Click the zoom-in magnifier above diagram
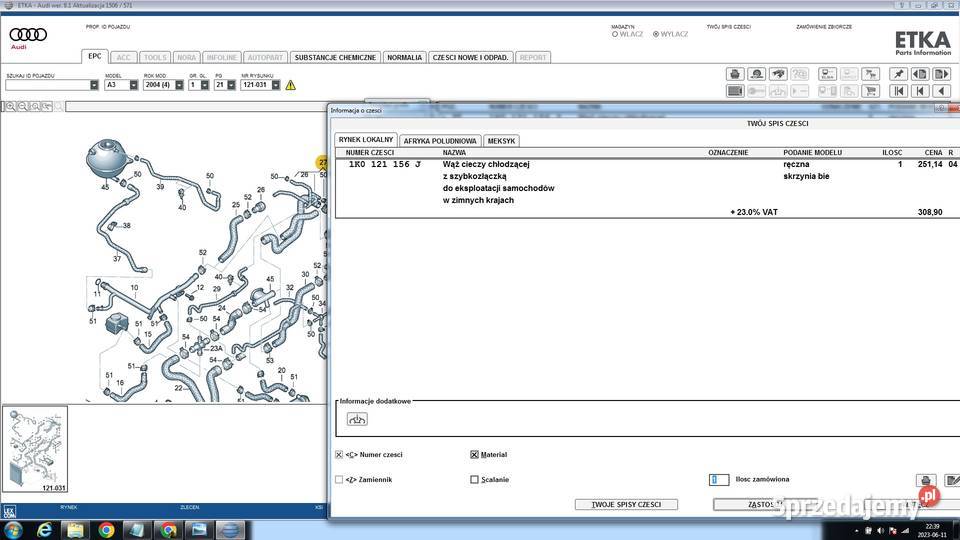 pos(10,106)
